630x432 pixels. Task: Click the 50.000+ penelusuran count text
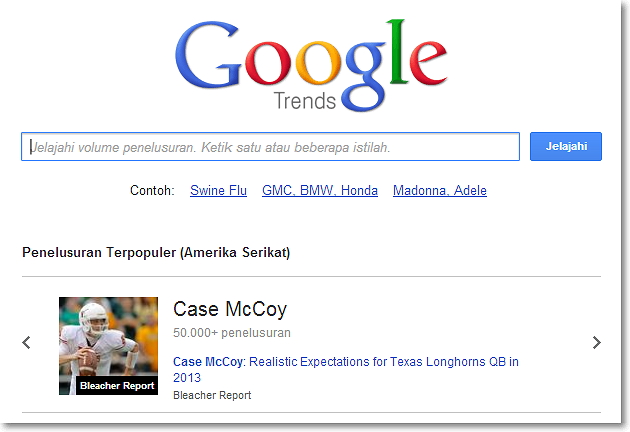pos(232,333)
